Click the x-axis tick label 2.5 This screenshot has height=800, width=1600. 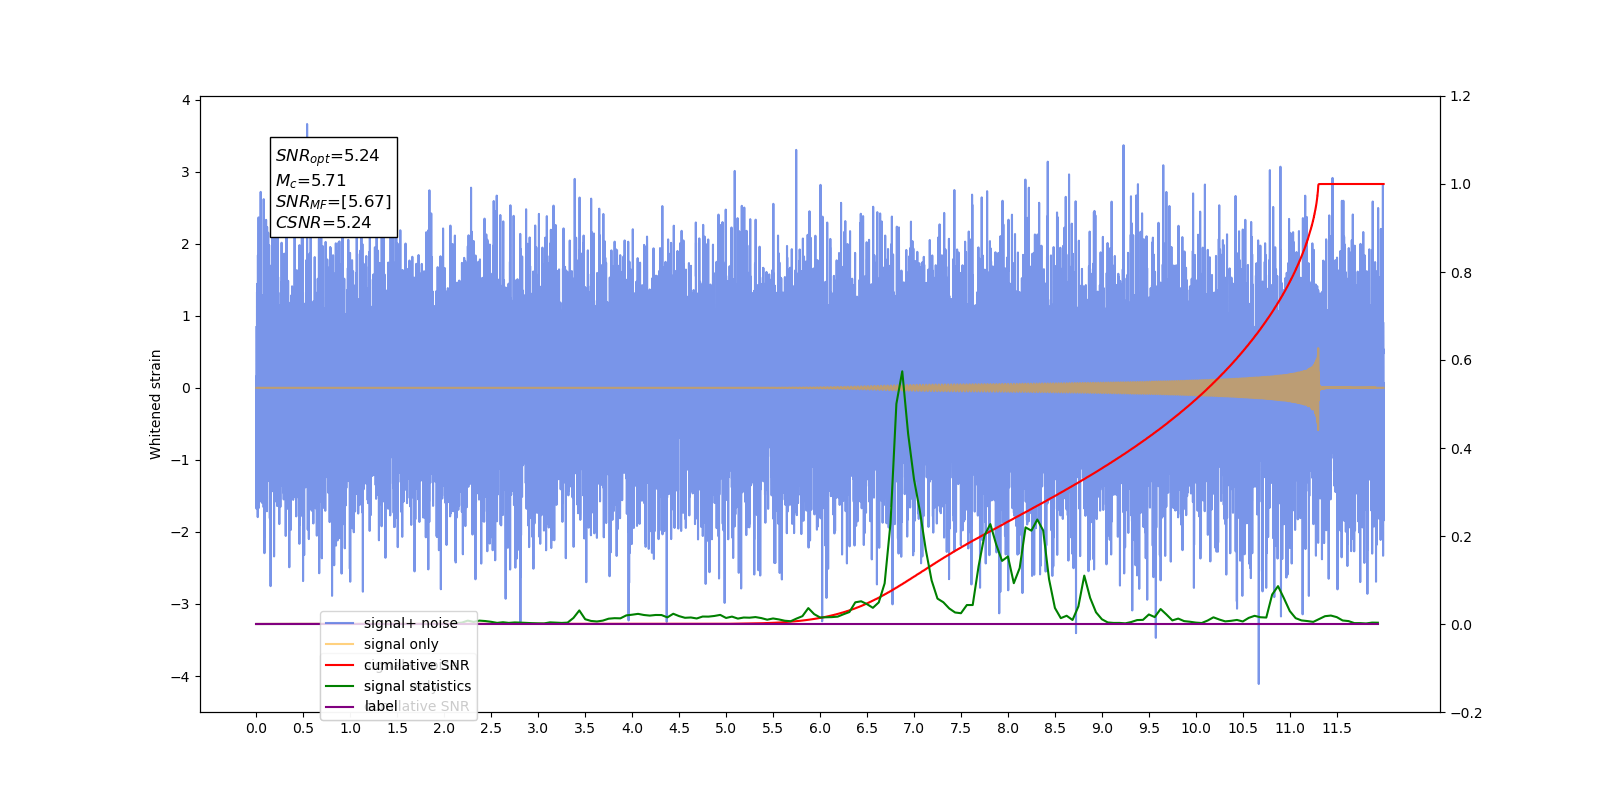coord(491,728)
